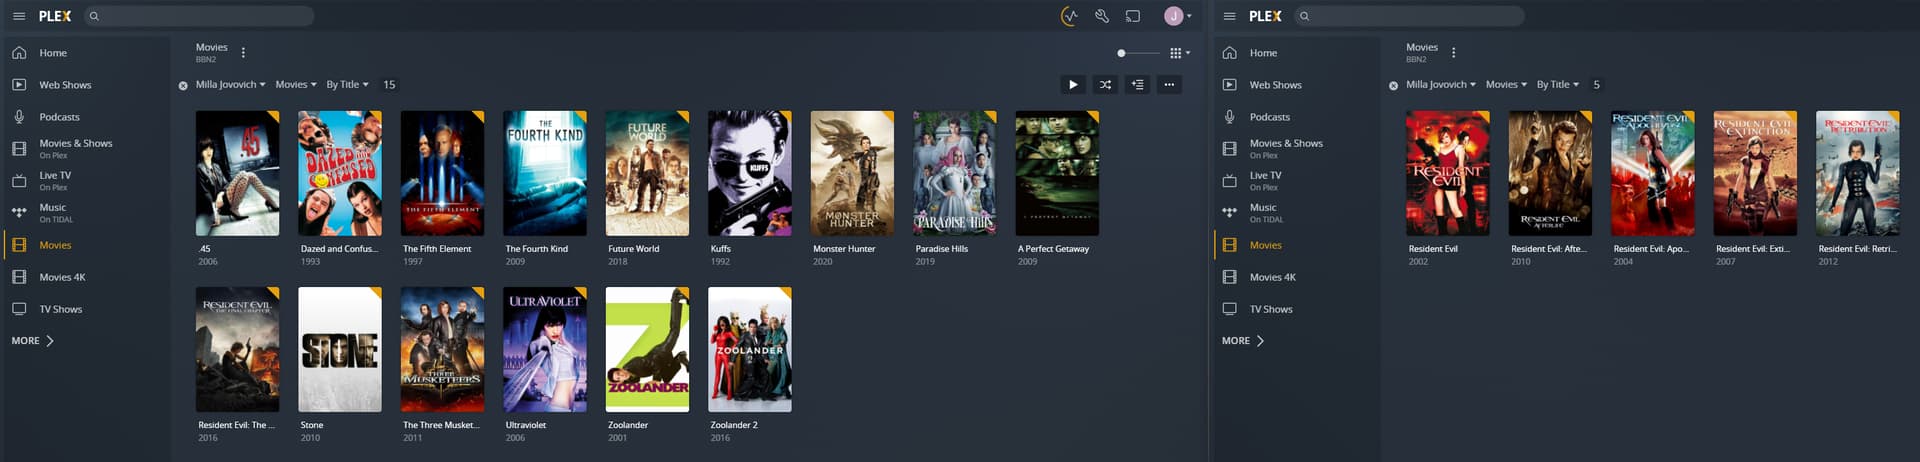Open the Monster Hunter poster
Image resolution: width=1920 pixels, height=462 pixels.
tap(852, 173)
